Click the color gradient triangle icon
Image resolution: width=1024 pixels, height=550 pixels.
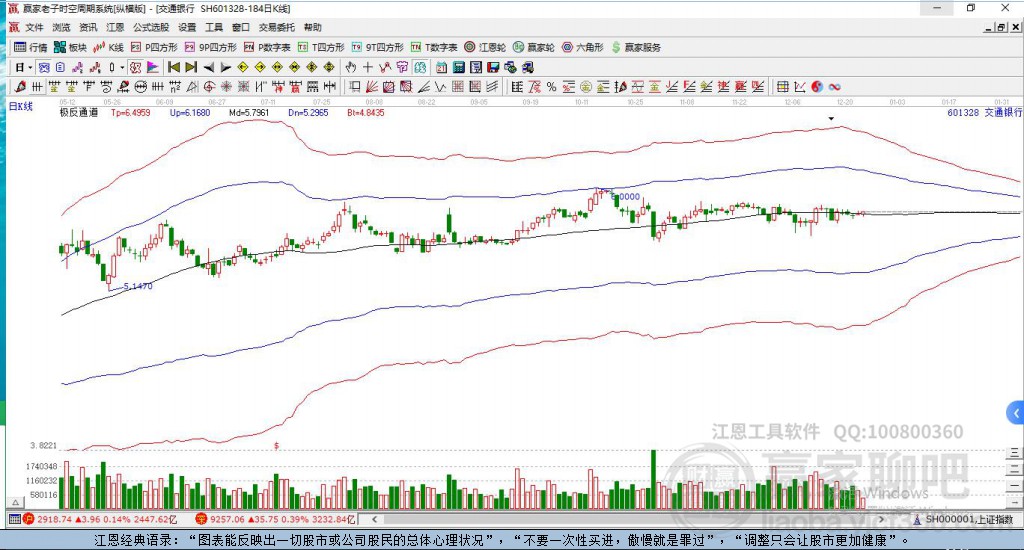coord(152,67)
